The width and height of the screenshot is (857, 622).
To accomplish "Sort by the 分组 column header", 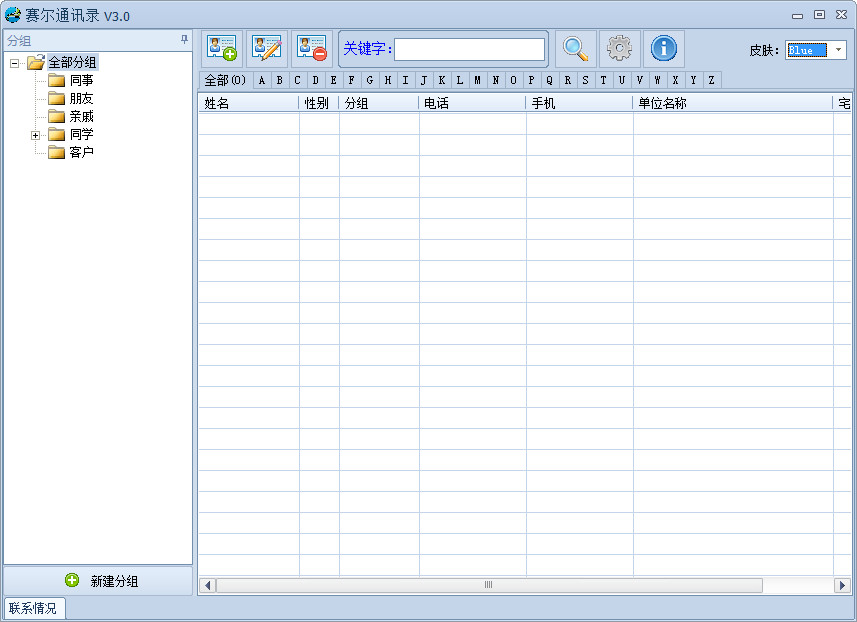I will click(x=379, y=103).
